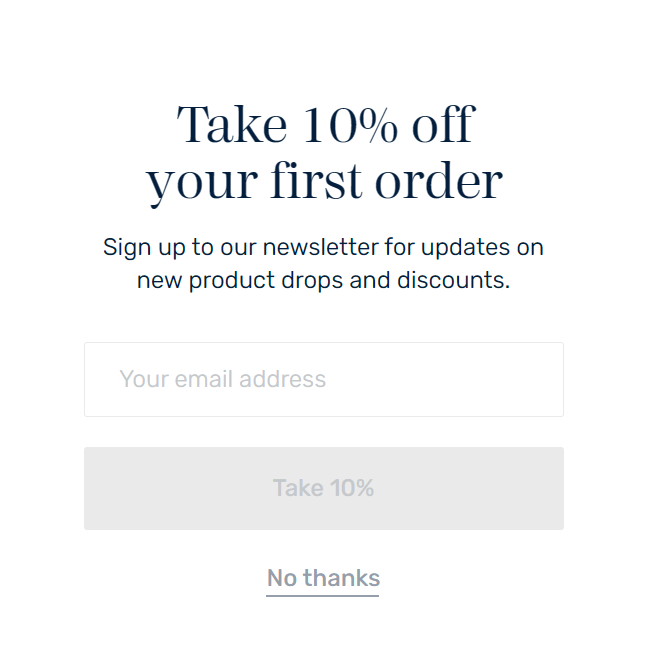Click the 'Take 10% off' heading
This screenshot has width=647, height=649.
pyautogui.click(x=324, y=127)
